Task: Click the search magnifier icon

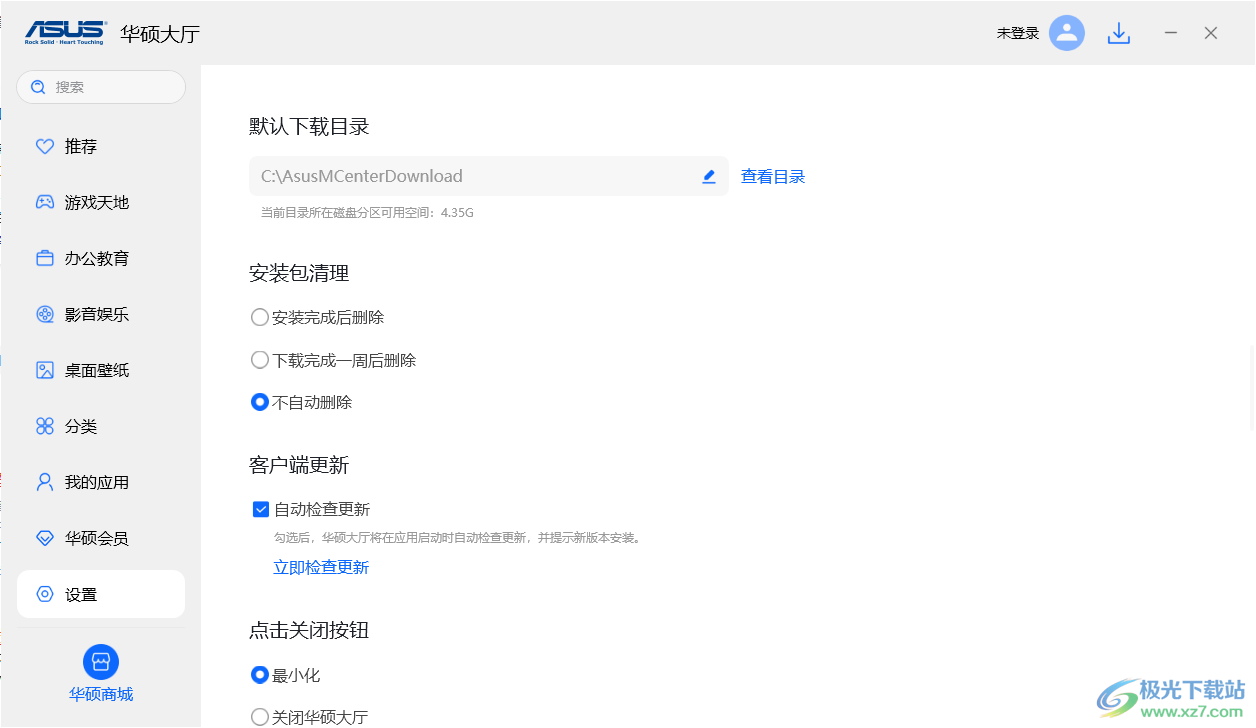Action: [38, 87]
